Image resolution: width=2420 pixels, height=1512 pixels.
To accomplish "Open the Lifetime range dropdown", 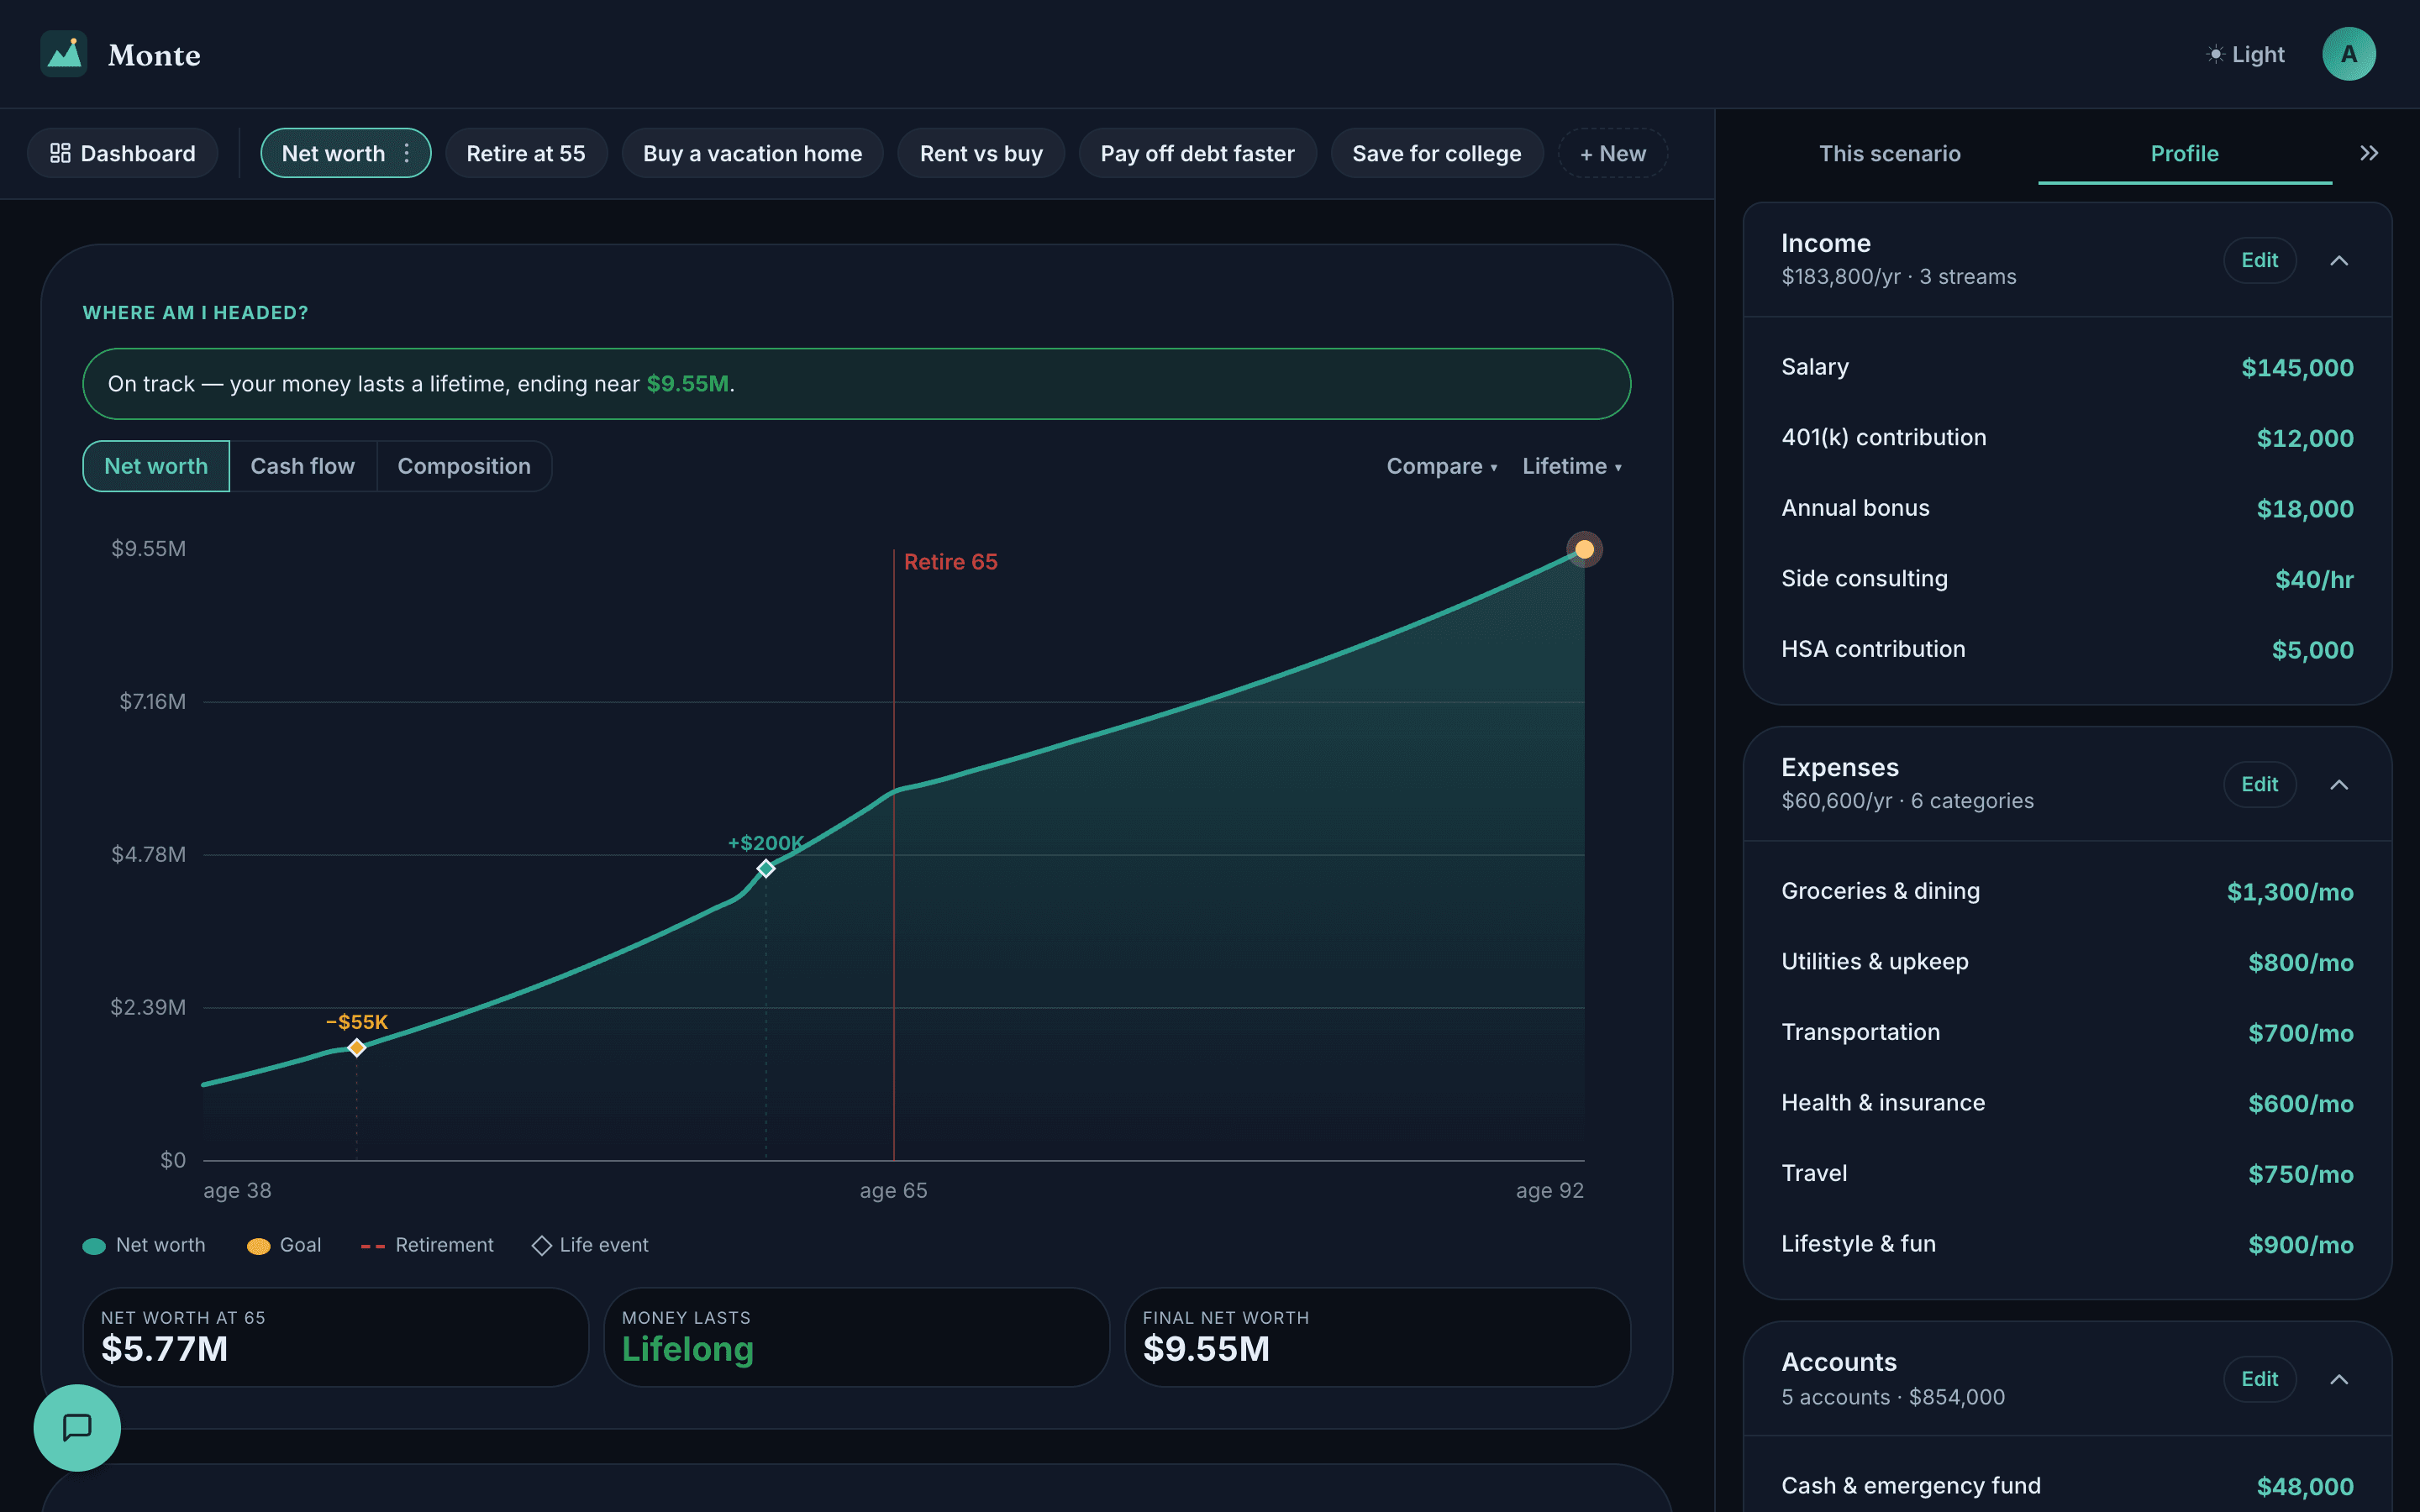I will click(x=1572, y=466).
